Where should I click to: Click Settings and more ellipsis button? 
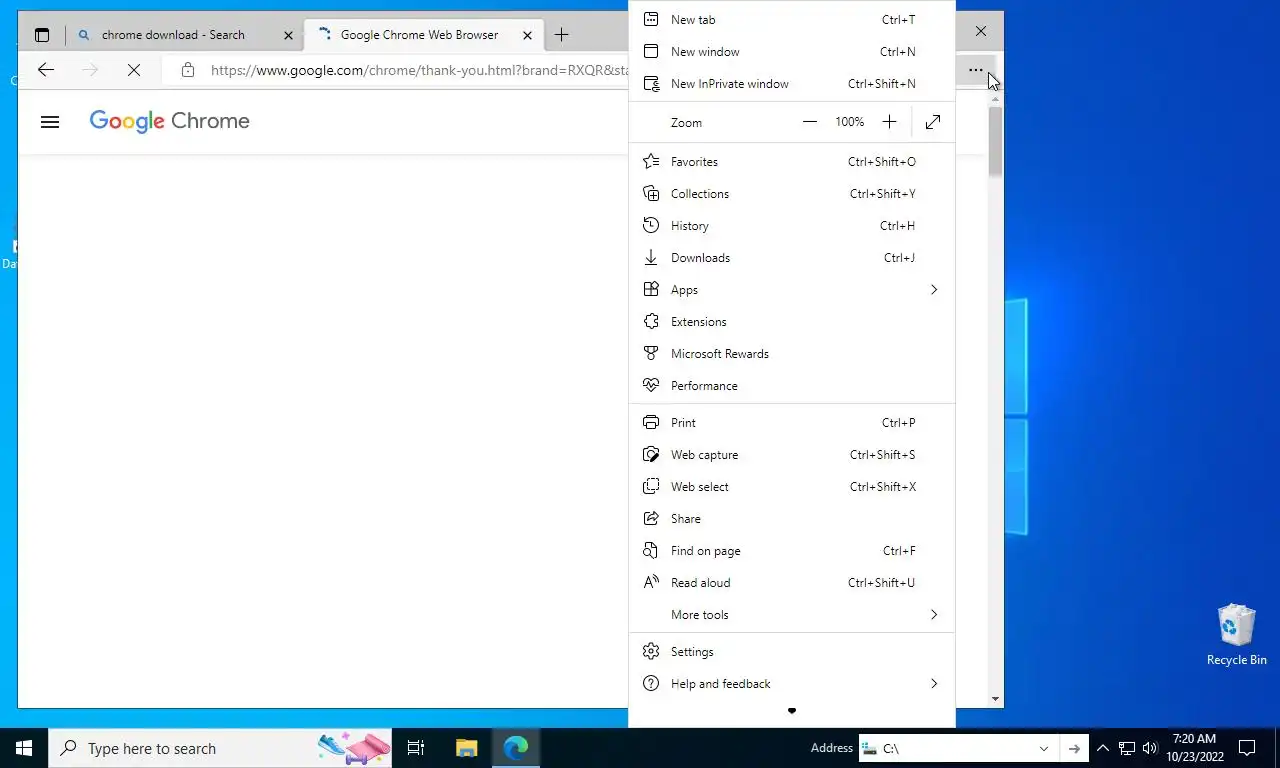click(976, 70)
